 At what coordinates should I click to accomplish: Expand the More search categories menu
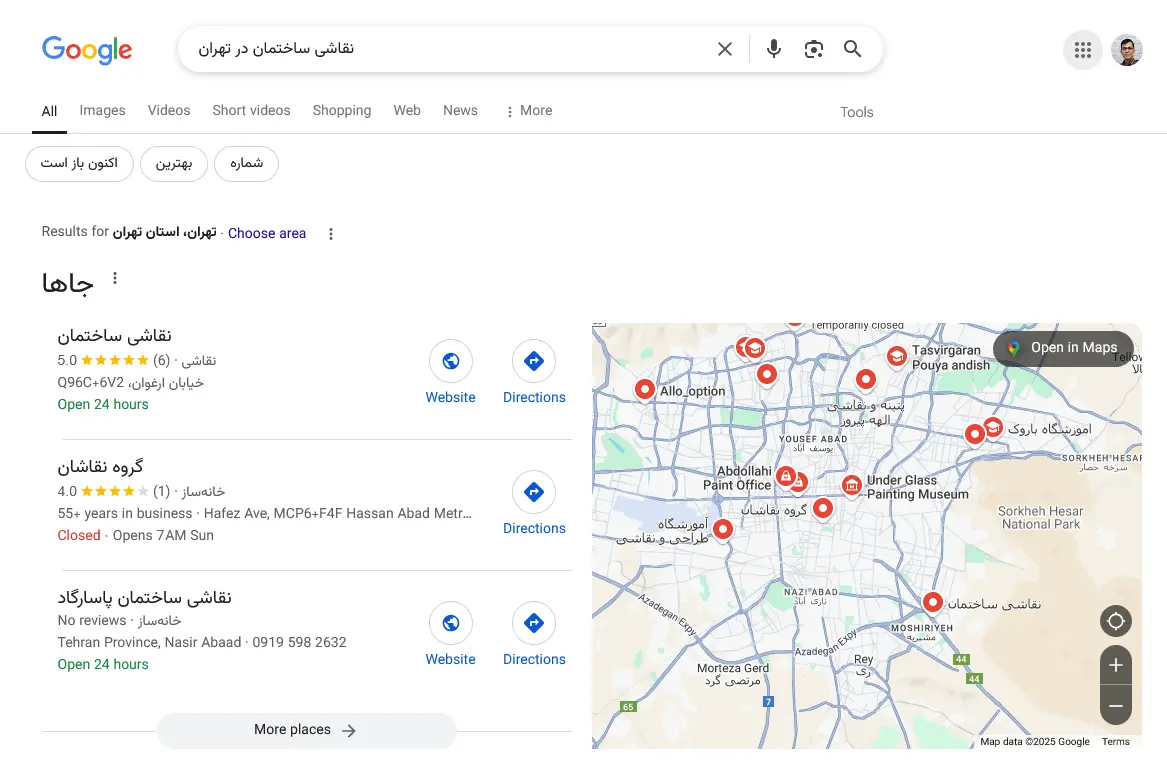coord(528,111)
